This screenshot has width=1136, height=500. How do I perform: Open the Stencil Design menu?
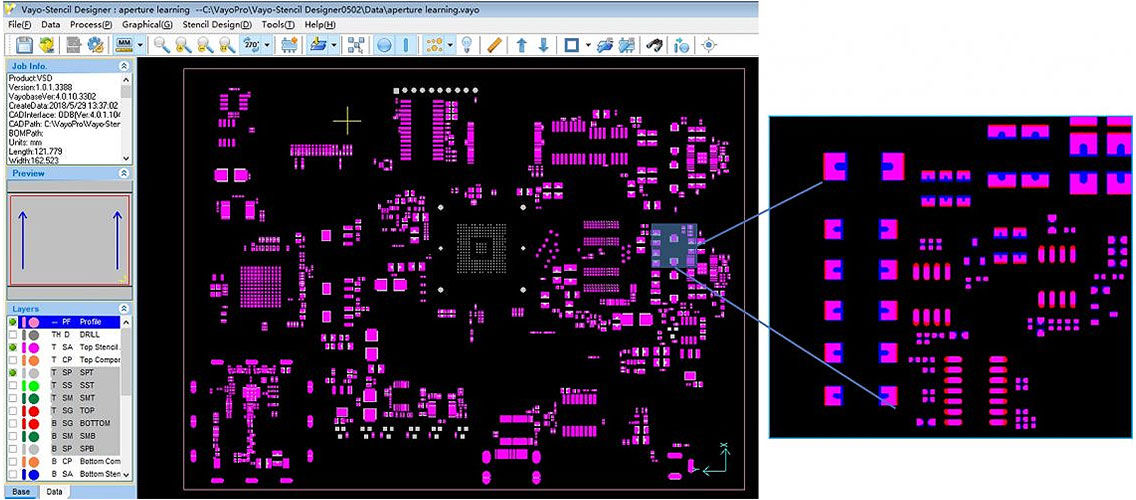[217, 23]
